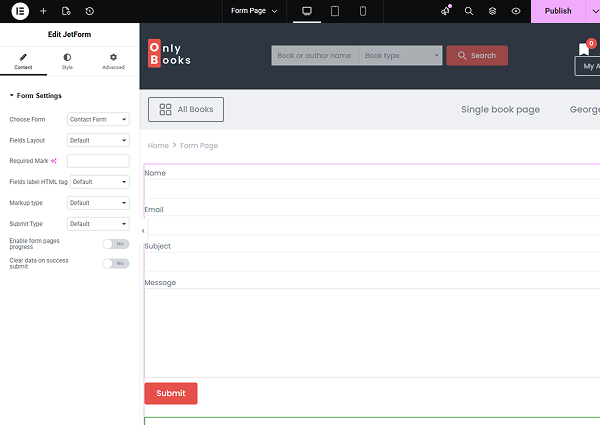This screenshot has height=425, width=600.
Task: Open the Fields Layout dropdown
Action: pyautogui.click(x=98, y=140)
